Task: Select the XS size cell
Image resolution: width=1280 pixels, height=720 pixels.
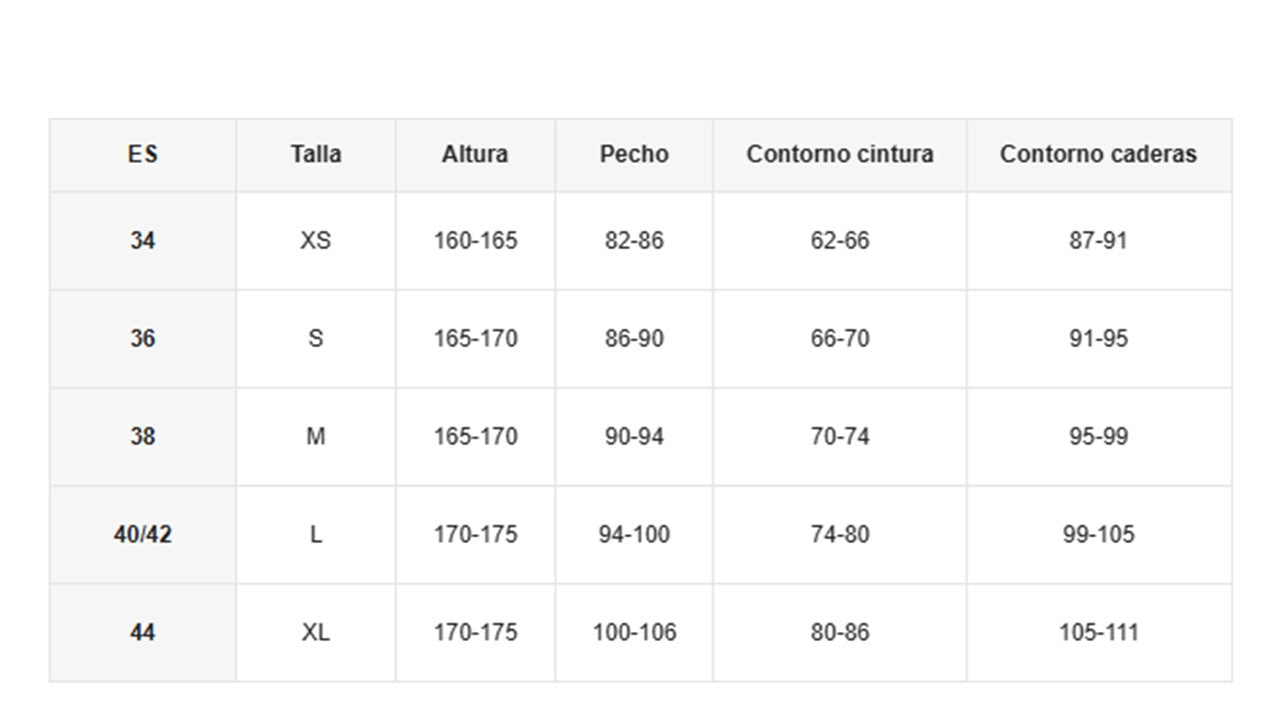Action: click(x=316, y=241)
